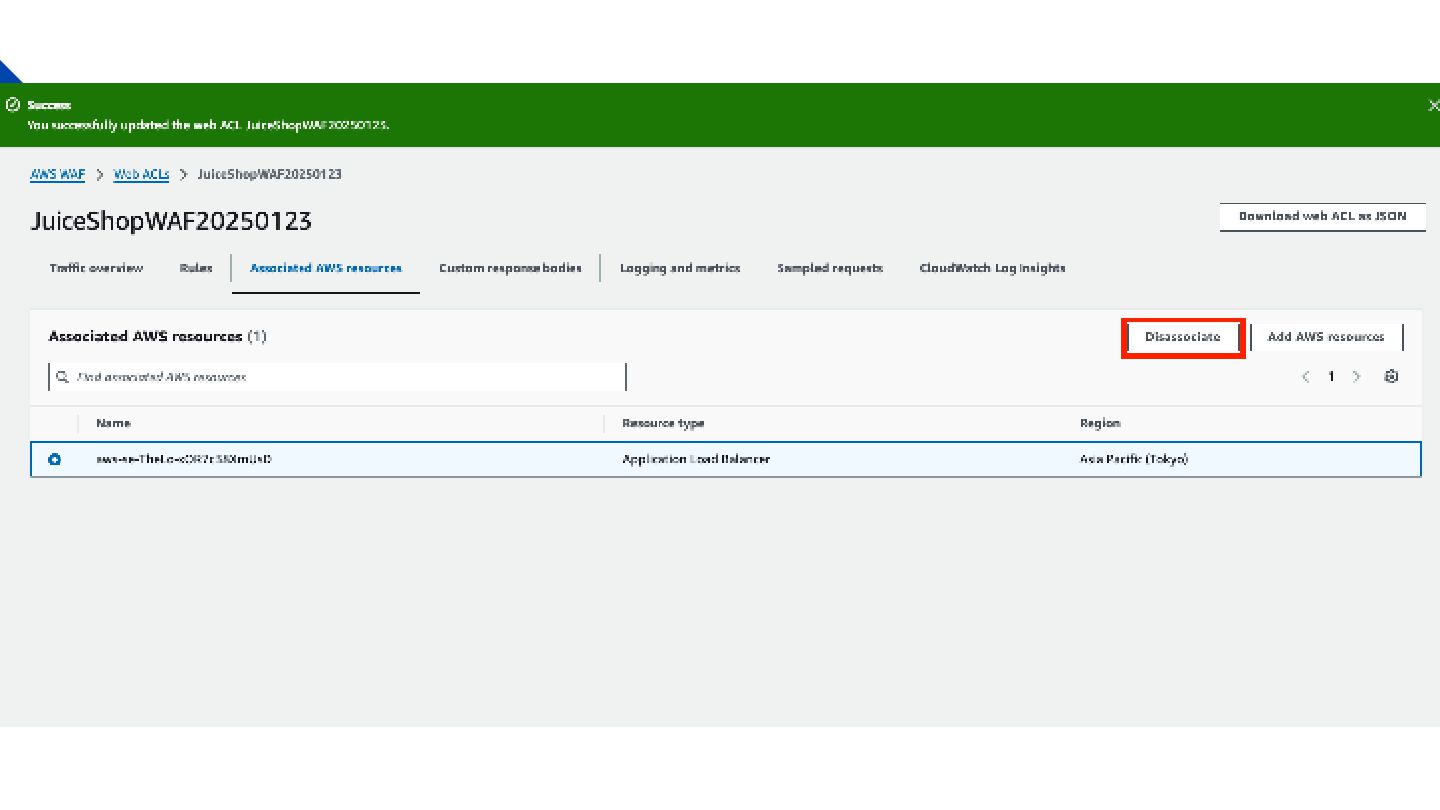Dismiss the green success banner
1440x810 pixels.
[1433, 105]
